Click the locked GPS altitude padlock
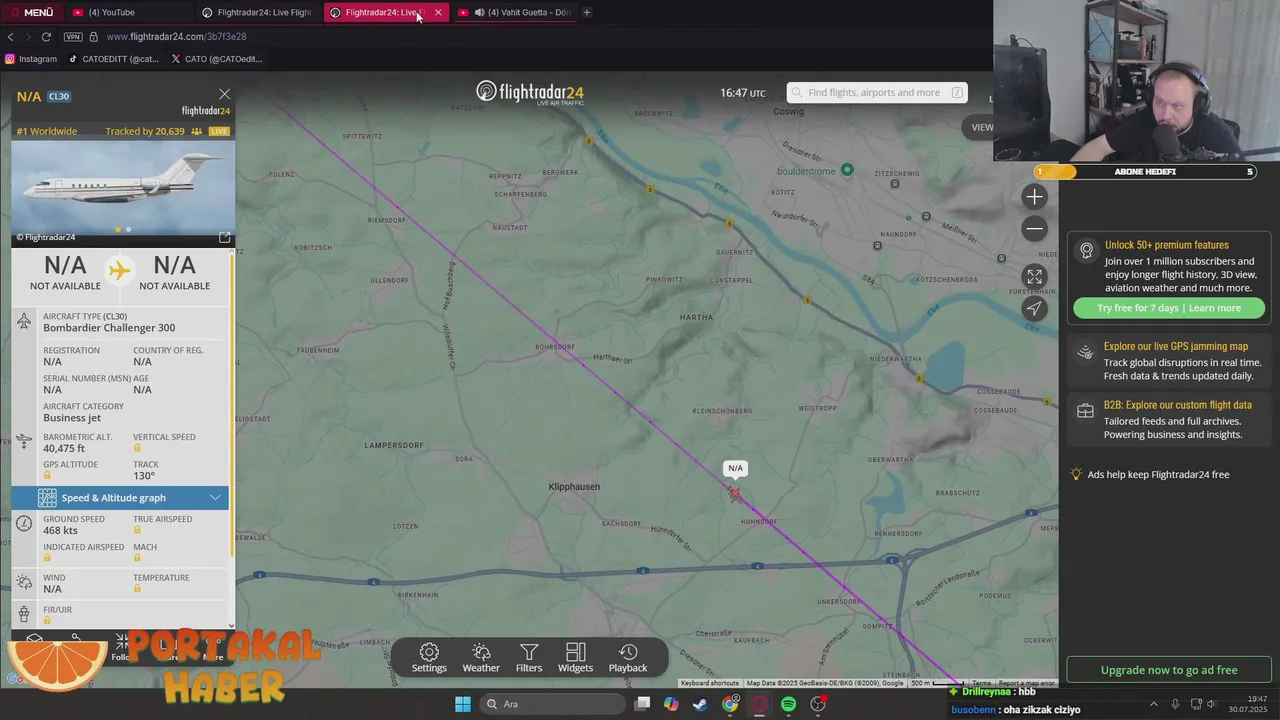This screenshot has width=1280, height=720. [x=47, y=475]
